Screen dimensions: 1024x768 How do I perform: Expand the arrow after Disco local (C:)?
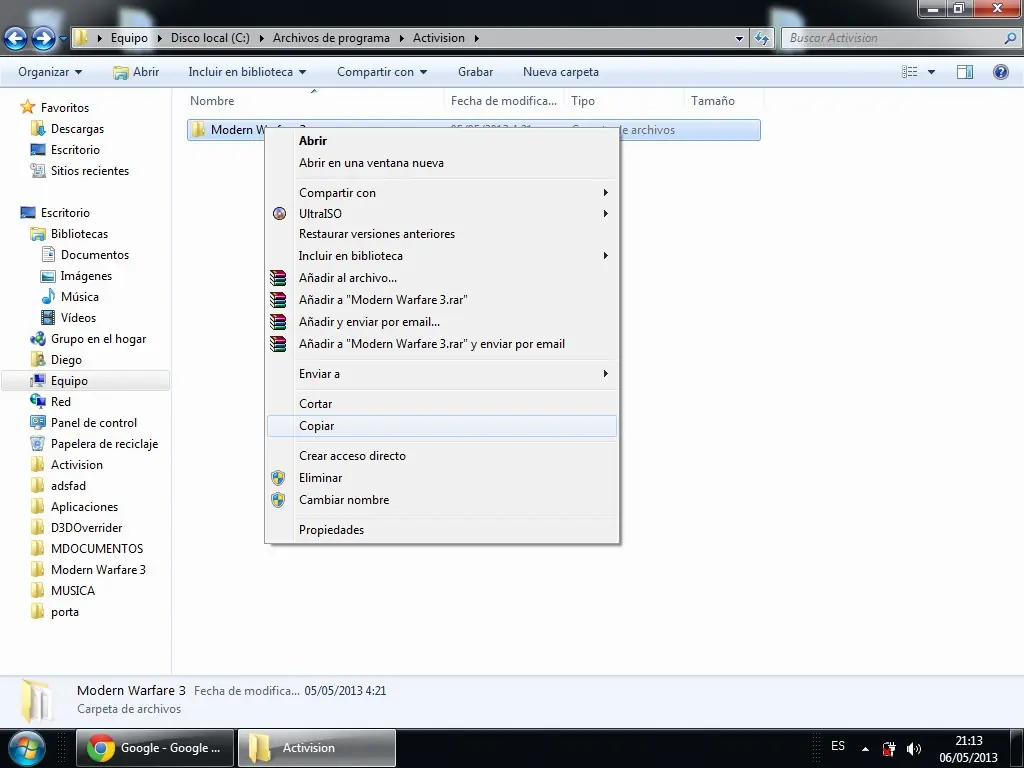261,39
